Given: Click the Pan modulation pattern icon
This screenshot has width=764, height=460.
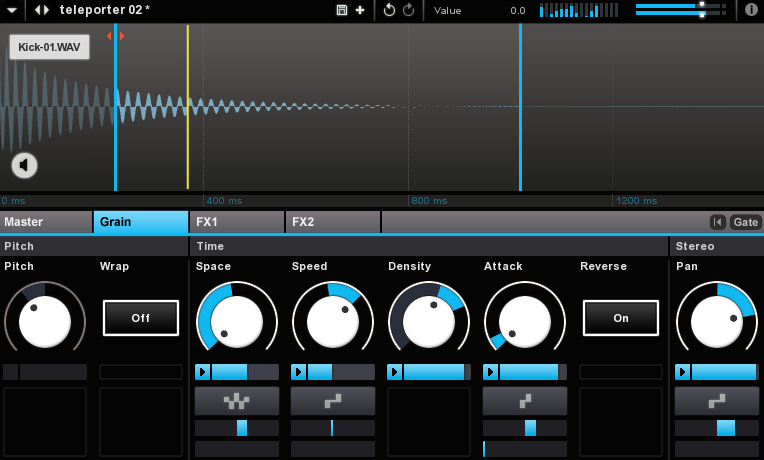Looking at the screenshot, I should click(716, 401).
